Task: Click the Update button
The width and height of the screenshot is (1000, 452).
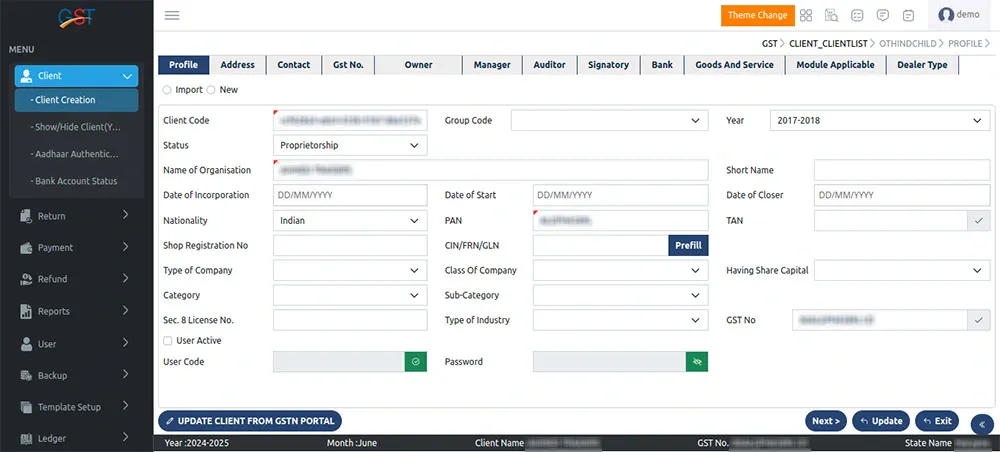Action: (881, 421)
